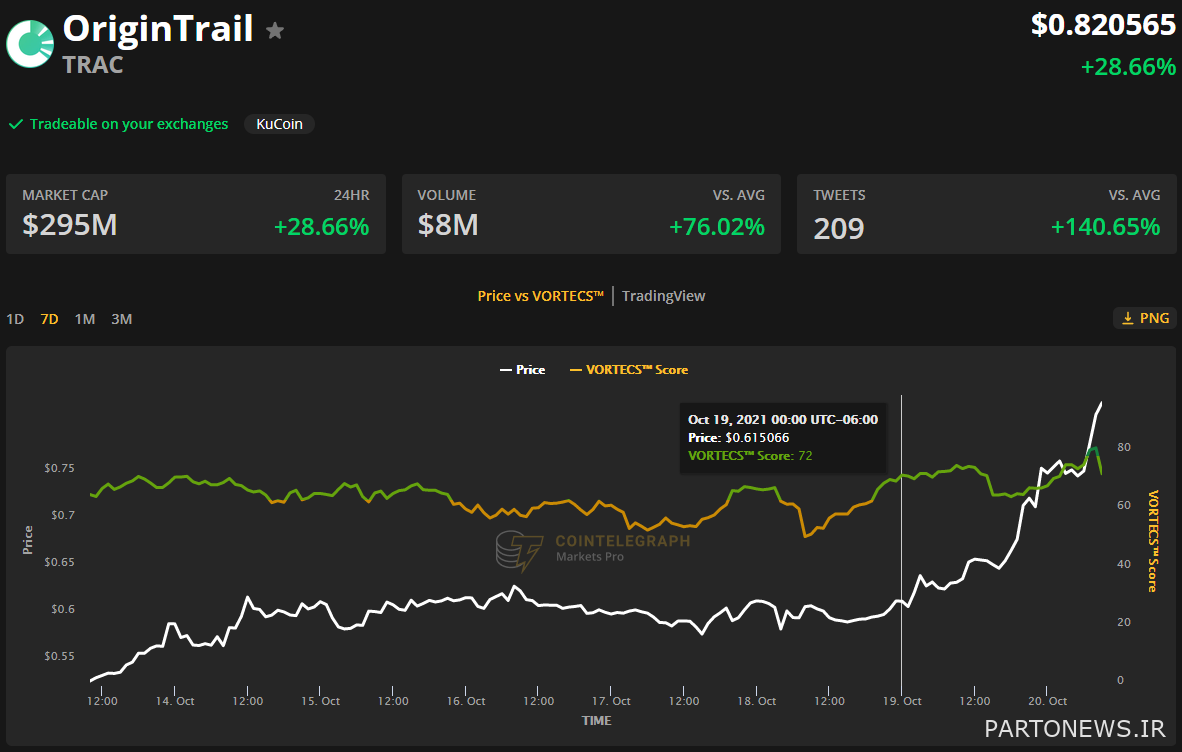Favorite OriginTrail with the star icon
This screenshot has width=1182, height=752.
point(275,30)
